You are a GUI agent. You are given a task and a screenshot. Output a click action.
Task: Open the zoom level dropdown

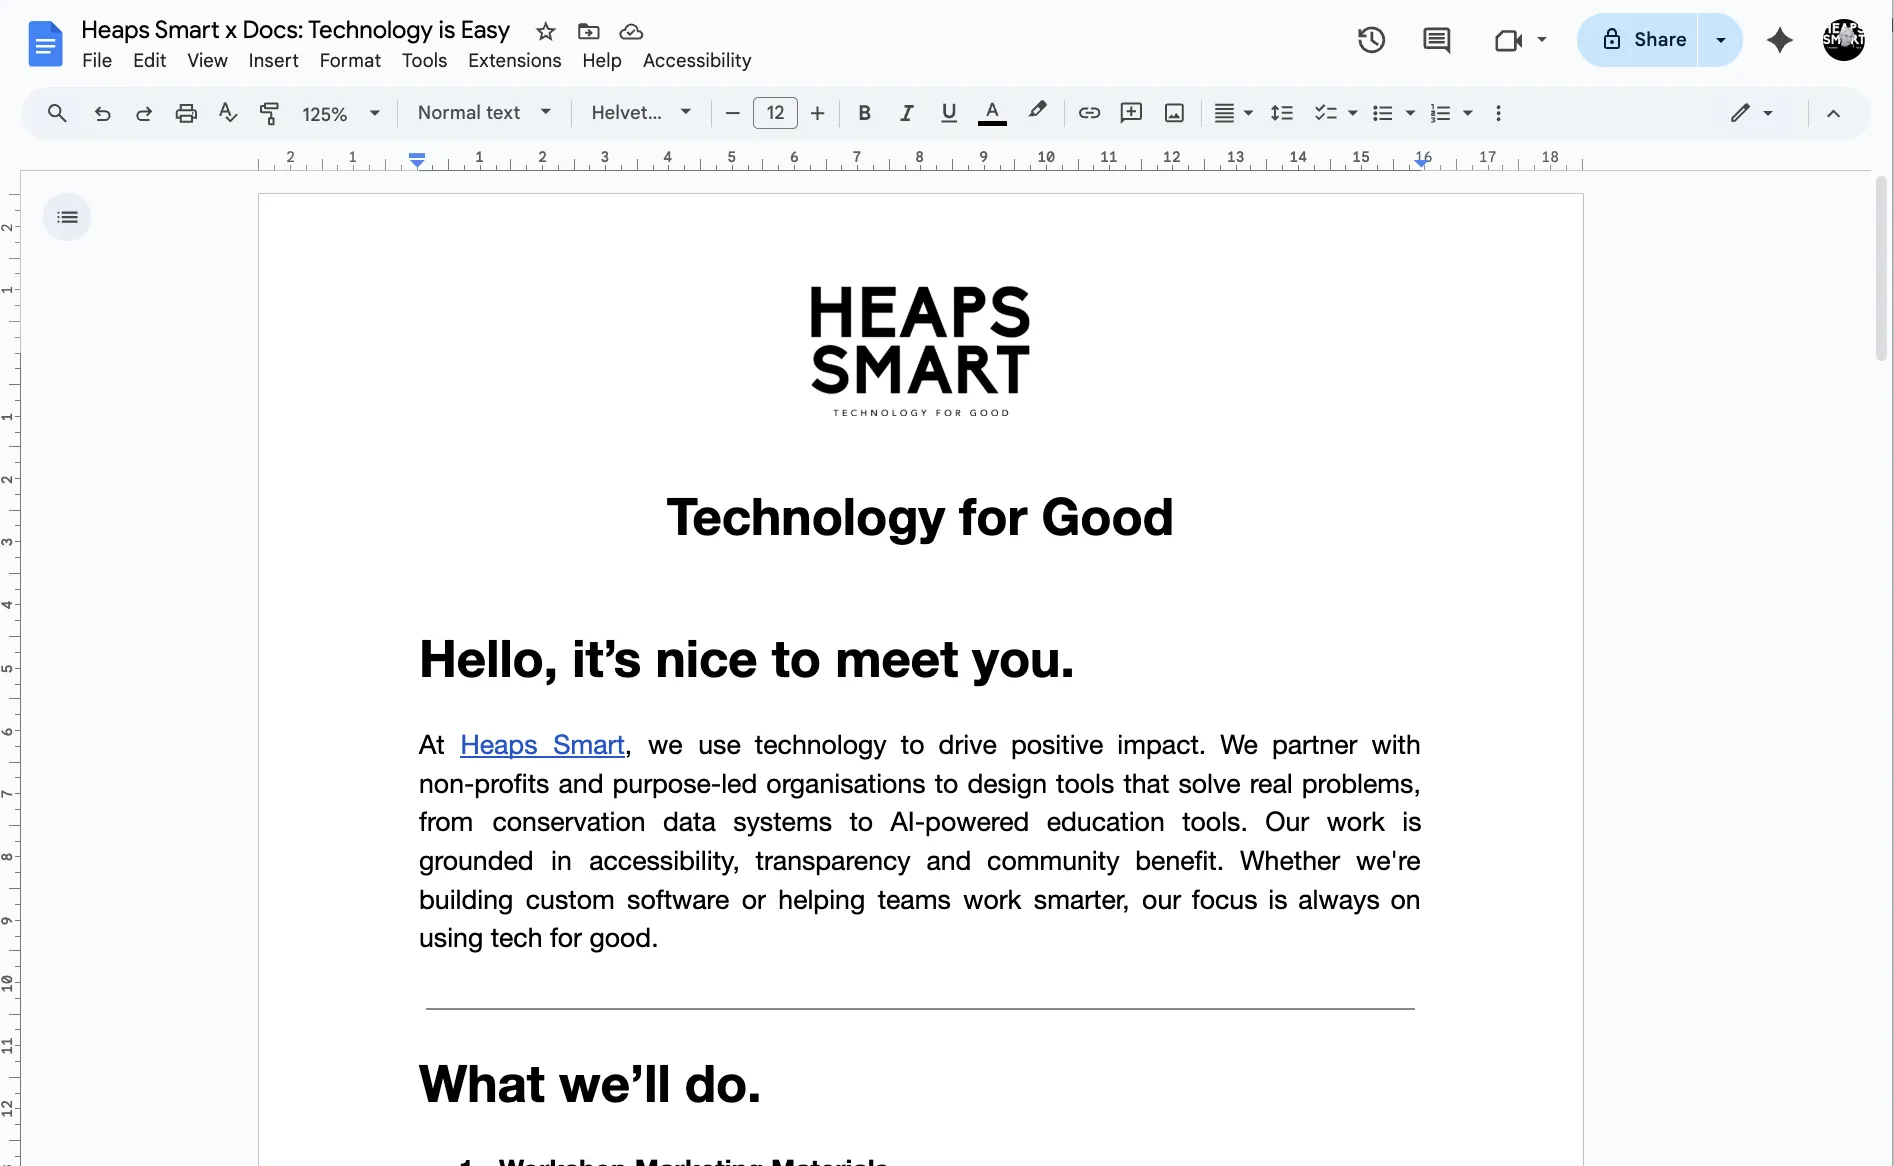[x=341, y=114]
